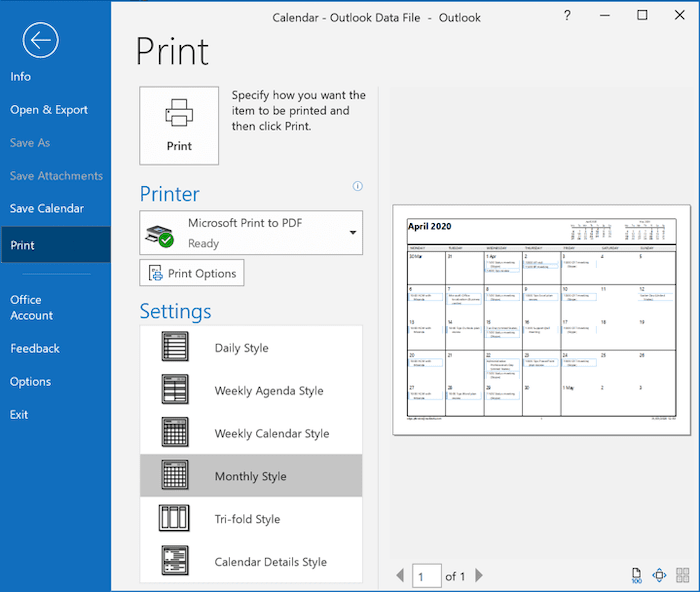The image size is (700, 592).
Task: Set preview to actual size (100)
Action: (x=636, y=575)
